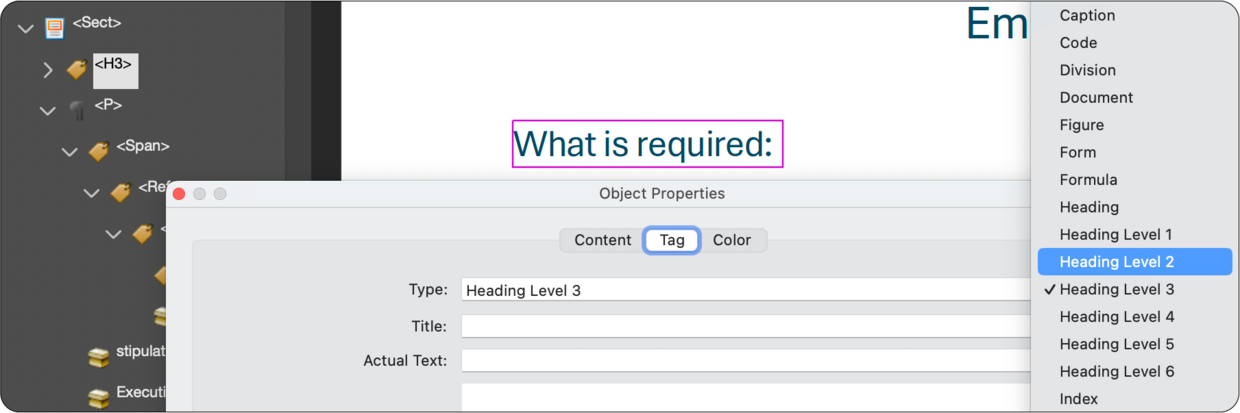1240x413 pixels.
Task: Expand the H3 tag node
Action: (47, 70)
